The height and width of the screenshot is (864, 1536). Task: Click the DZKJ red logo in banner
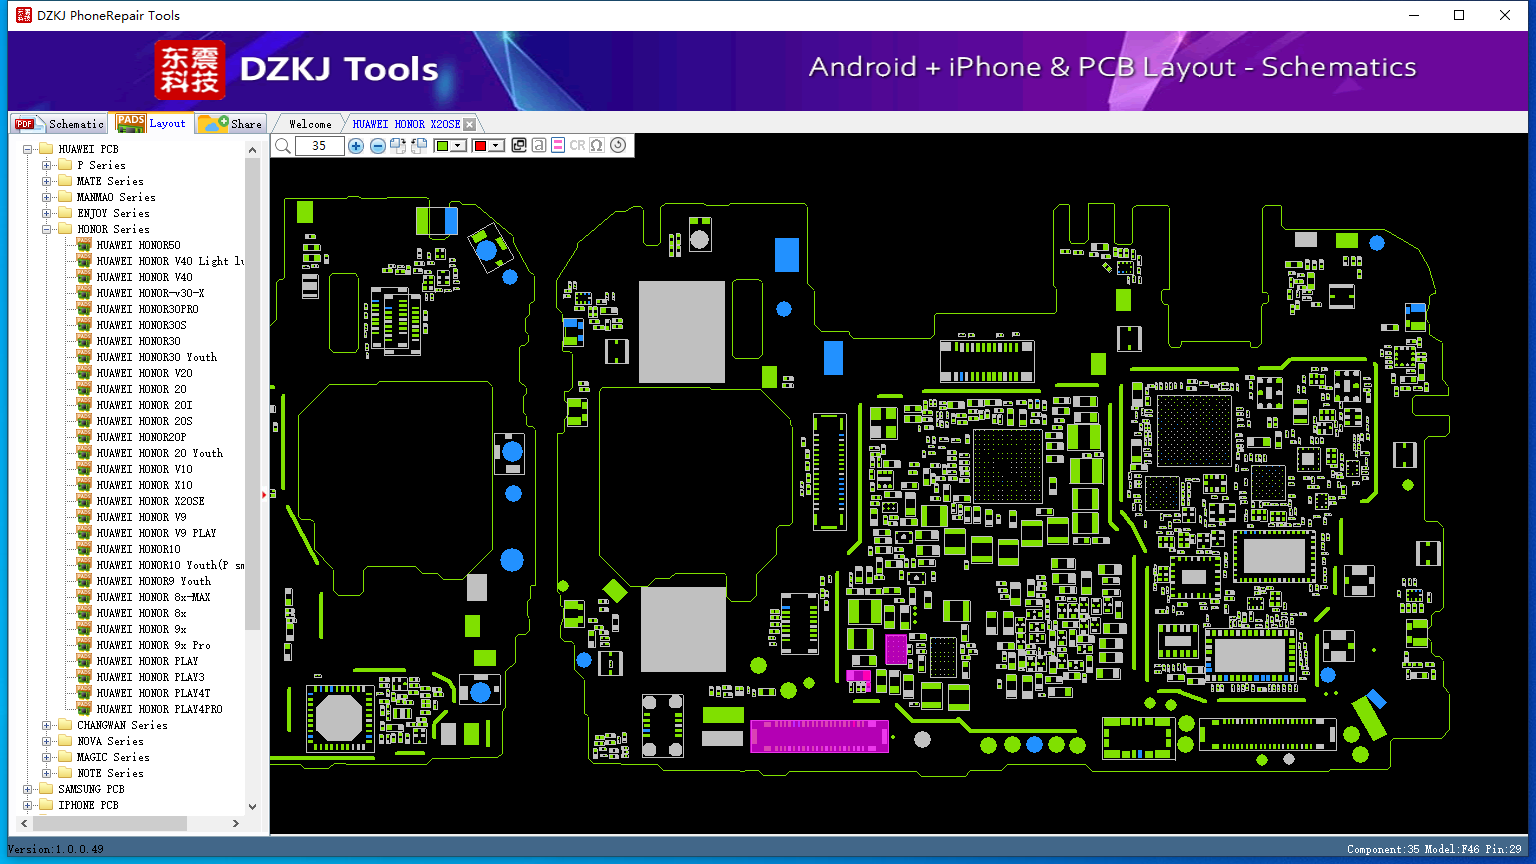pos(190,70)
